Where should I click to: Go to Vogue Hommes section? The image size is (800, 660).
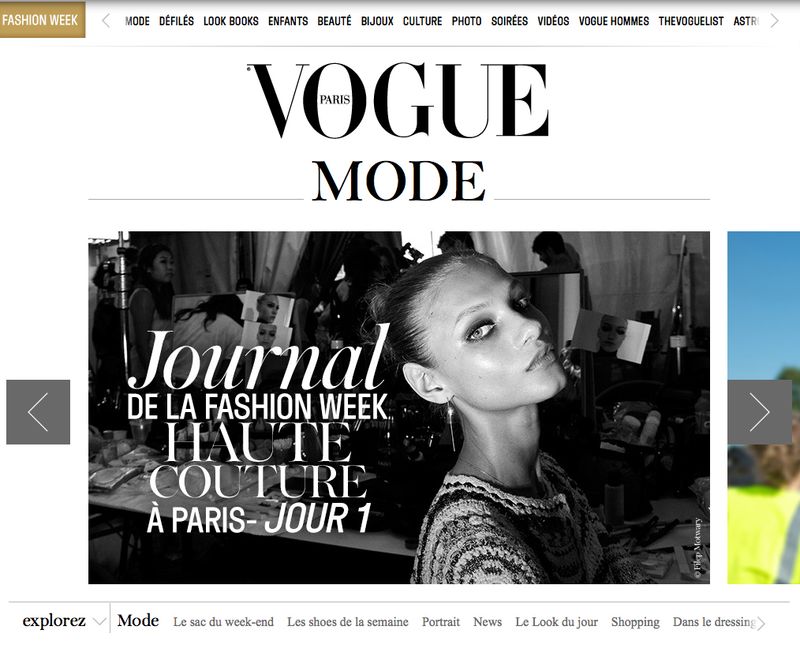614,21
